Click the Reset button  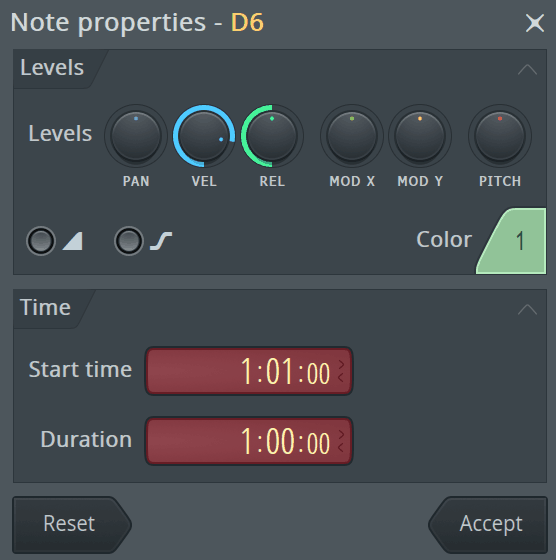72,525
